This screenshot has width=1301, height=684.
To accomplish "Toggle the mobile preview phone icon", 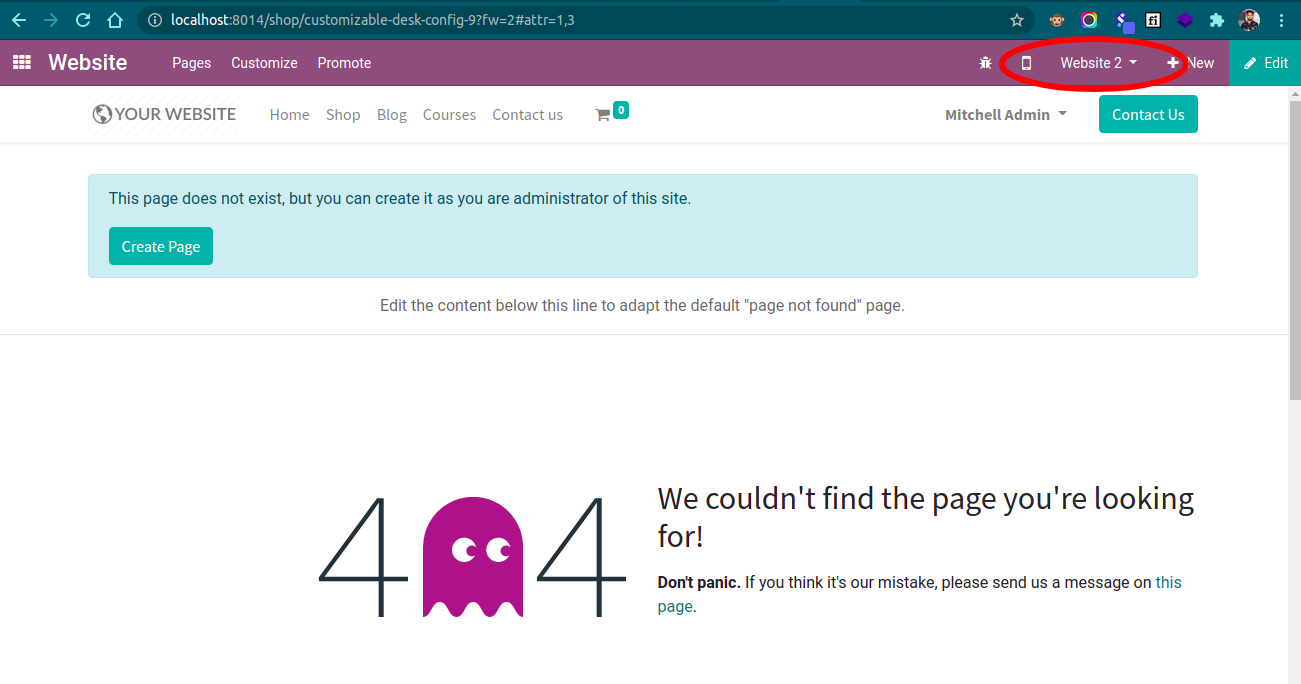I will click(x=1026, y=63).
